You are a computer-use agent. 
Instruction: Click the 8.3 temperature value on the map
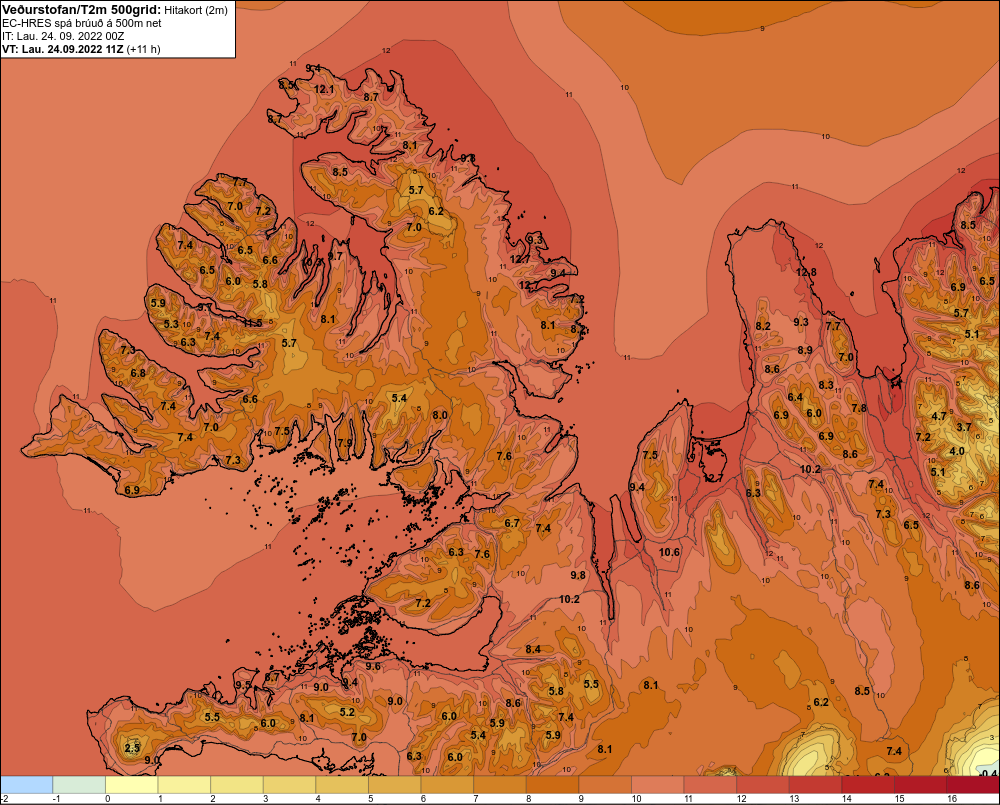pos(826,385)
